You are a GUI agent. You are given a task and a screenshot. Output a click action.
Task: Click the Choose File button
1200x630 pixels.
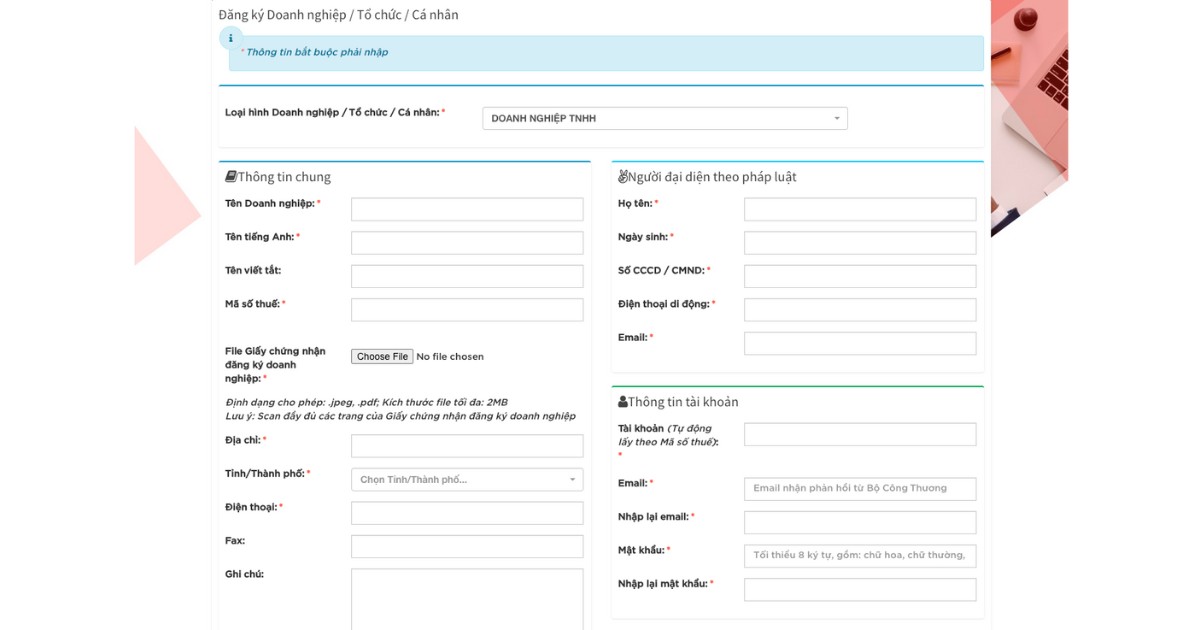coord(382,357)
